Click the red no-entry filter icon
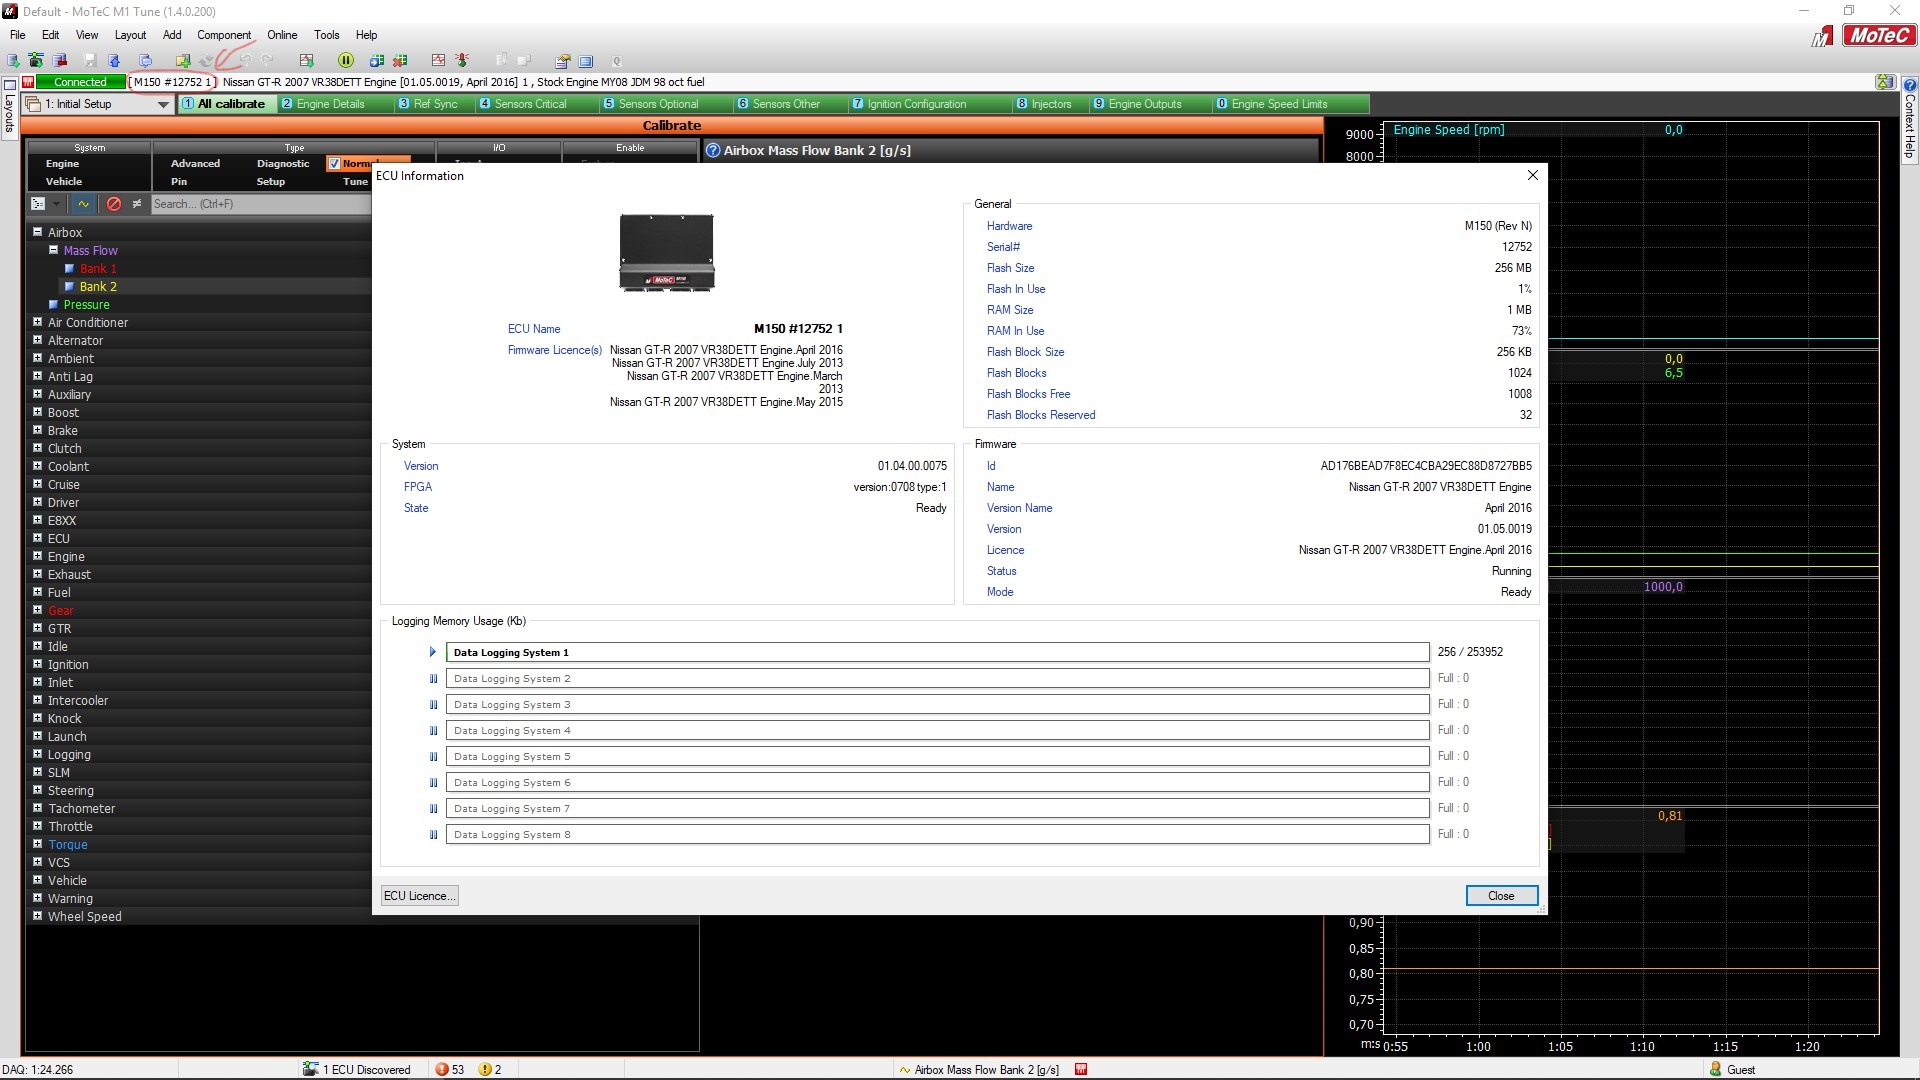Screen dimensions: 1920x1080 (113, 204)
